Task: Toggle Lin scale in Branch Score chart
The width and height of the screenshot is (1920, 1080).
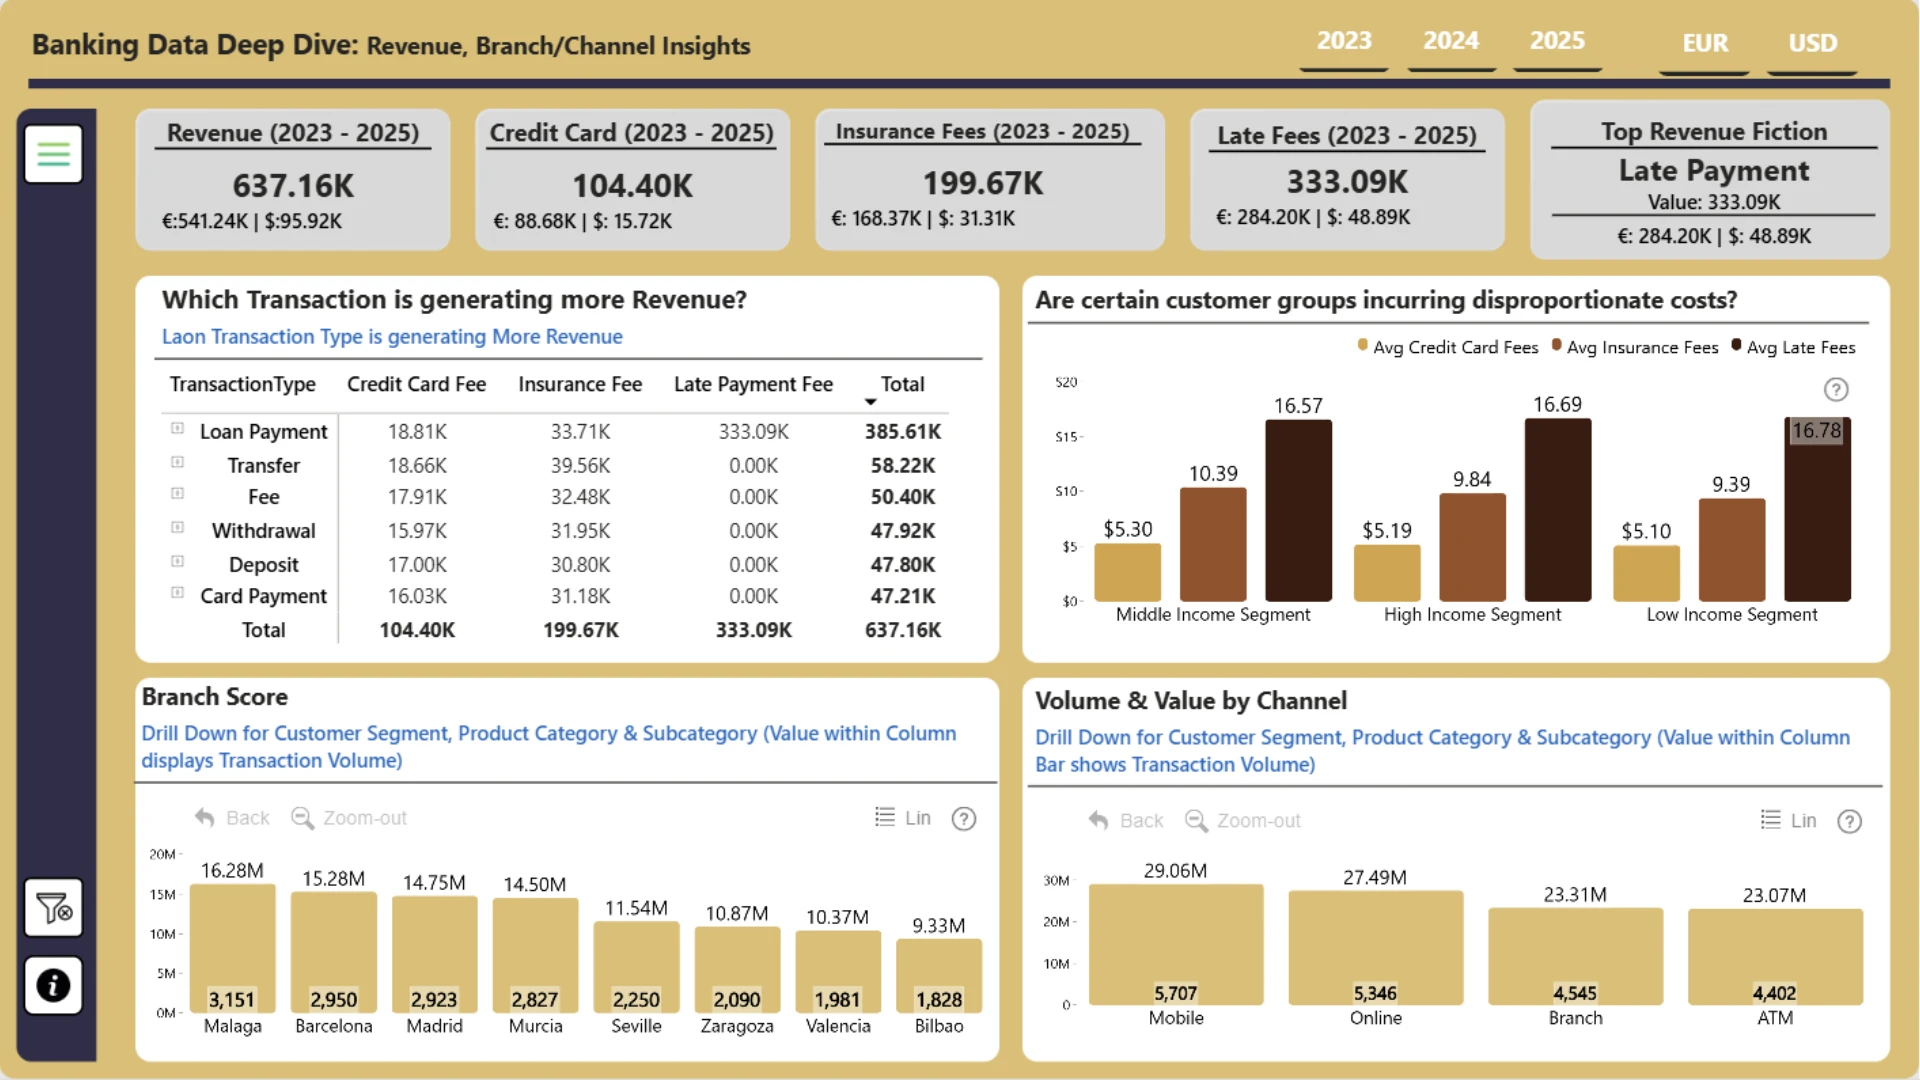Action: coord(903,818)
